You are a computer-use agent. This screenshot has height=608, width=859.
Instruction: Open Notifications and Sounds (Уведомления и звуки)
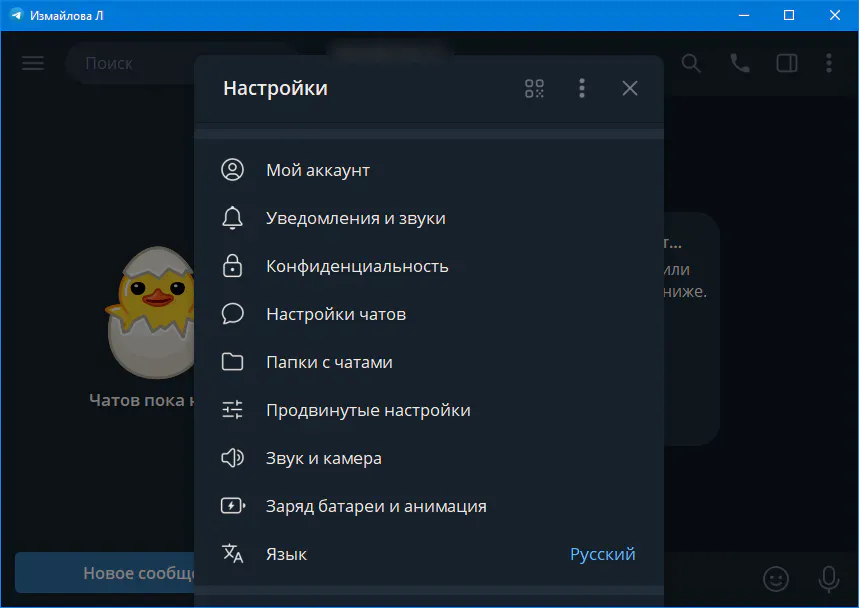pyautogui.click(x=355, y=218)
